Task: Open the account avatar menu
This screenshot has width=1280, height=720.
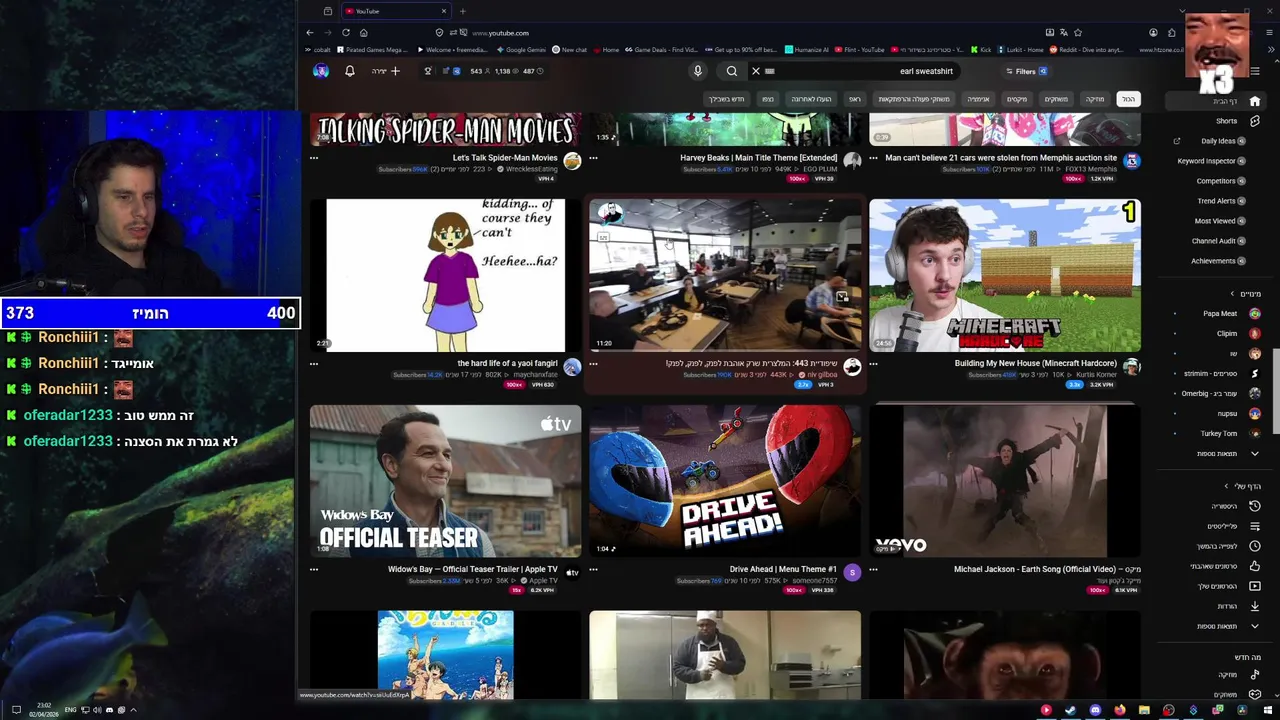Action: tap(321, 71)
